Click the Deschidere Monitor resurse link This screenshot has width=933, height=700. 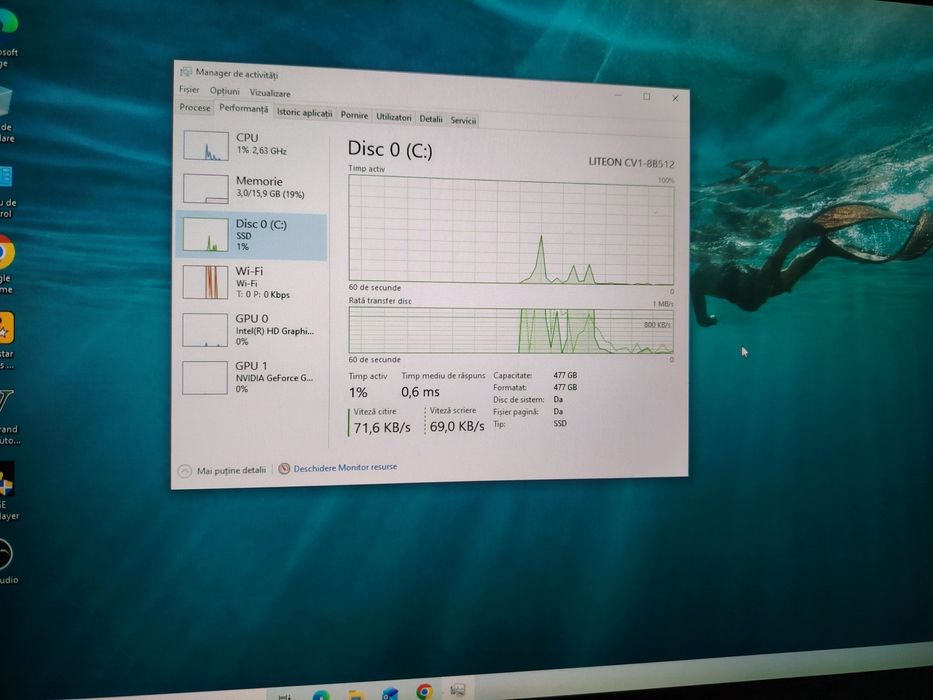345,468
